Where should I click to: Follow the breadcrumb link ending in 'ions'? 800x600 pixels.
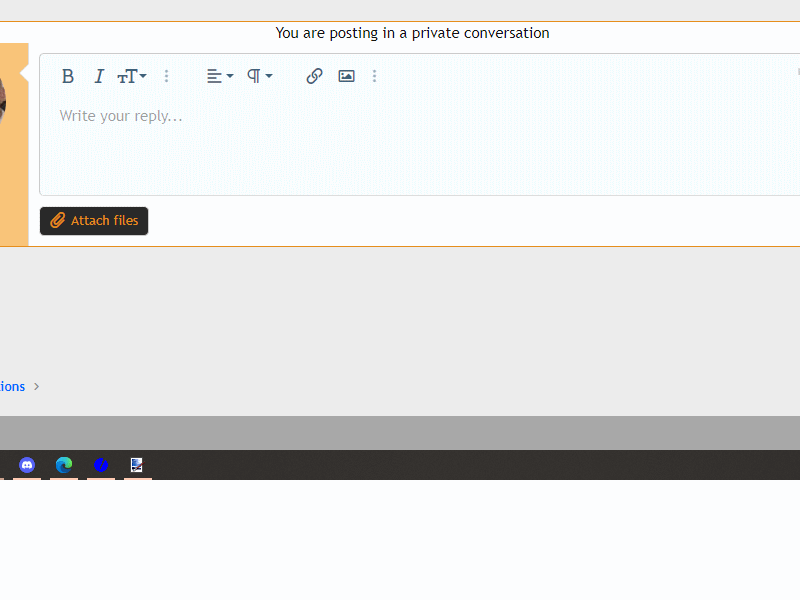12,386
